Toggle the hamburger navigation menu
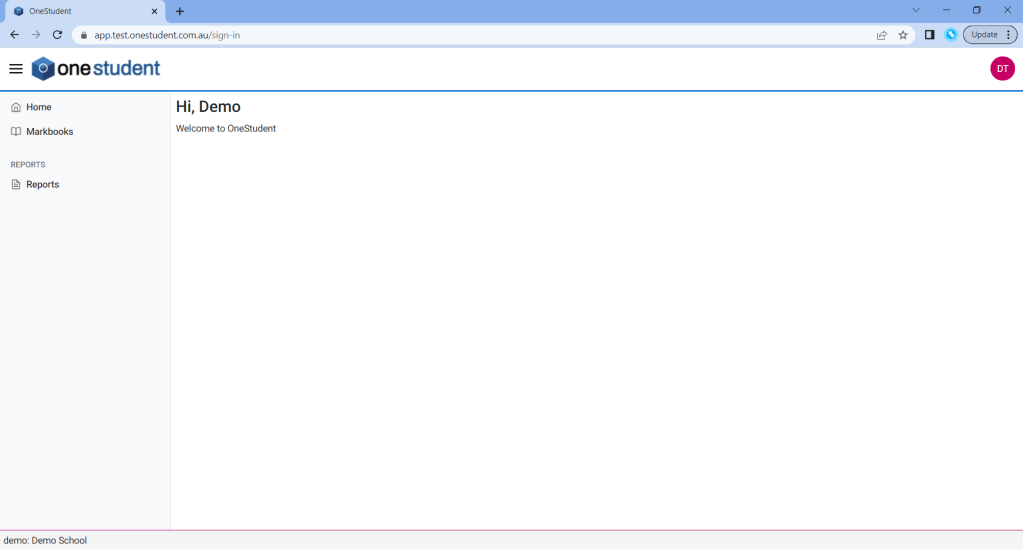The height and width of the screenshot is (549, 1023). coord(16,69)
